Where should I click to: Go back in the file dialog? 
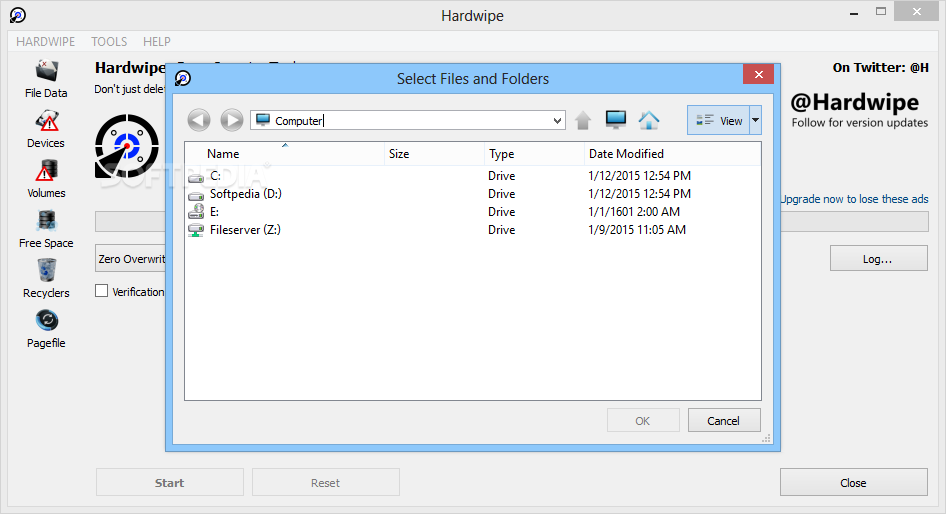click(199, 121)
